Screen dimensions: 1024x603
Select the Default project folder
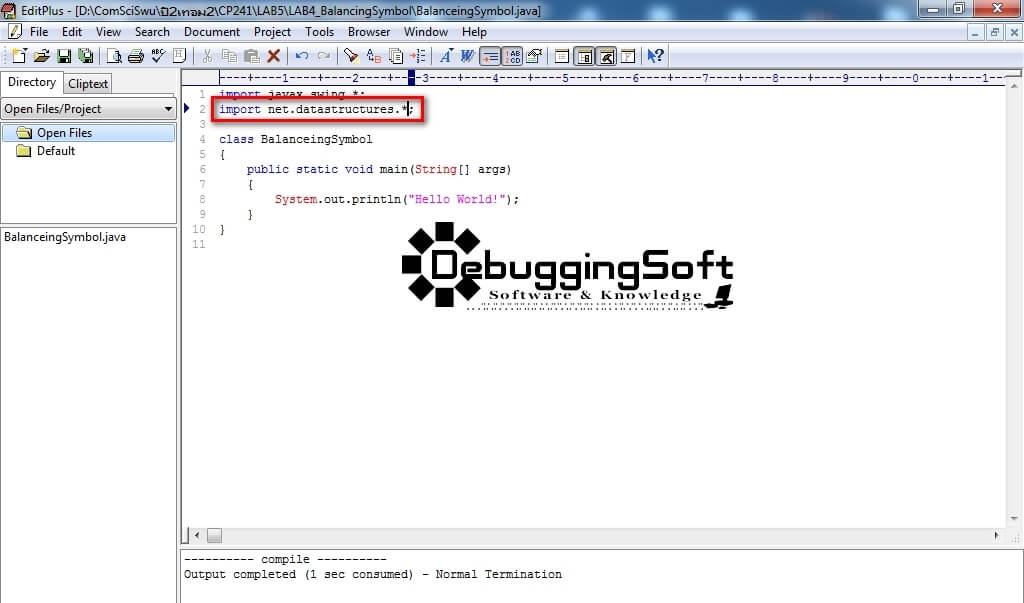(x=46, y=151)
